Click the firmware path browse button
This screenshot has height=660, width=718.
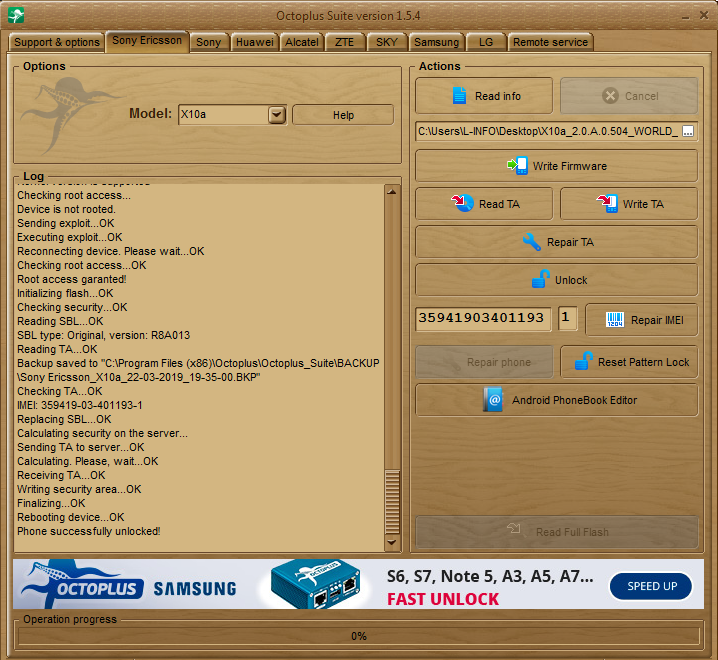click(x=687, y=131)
